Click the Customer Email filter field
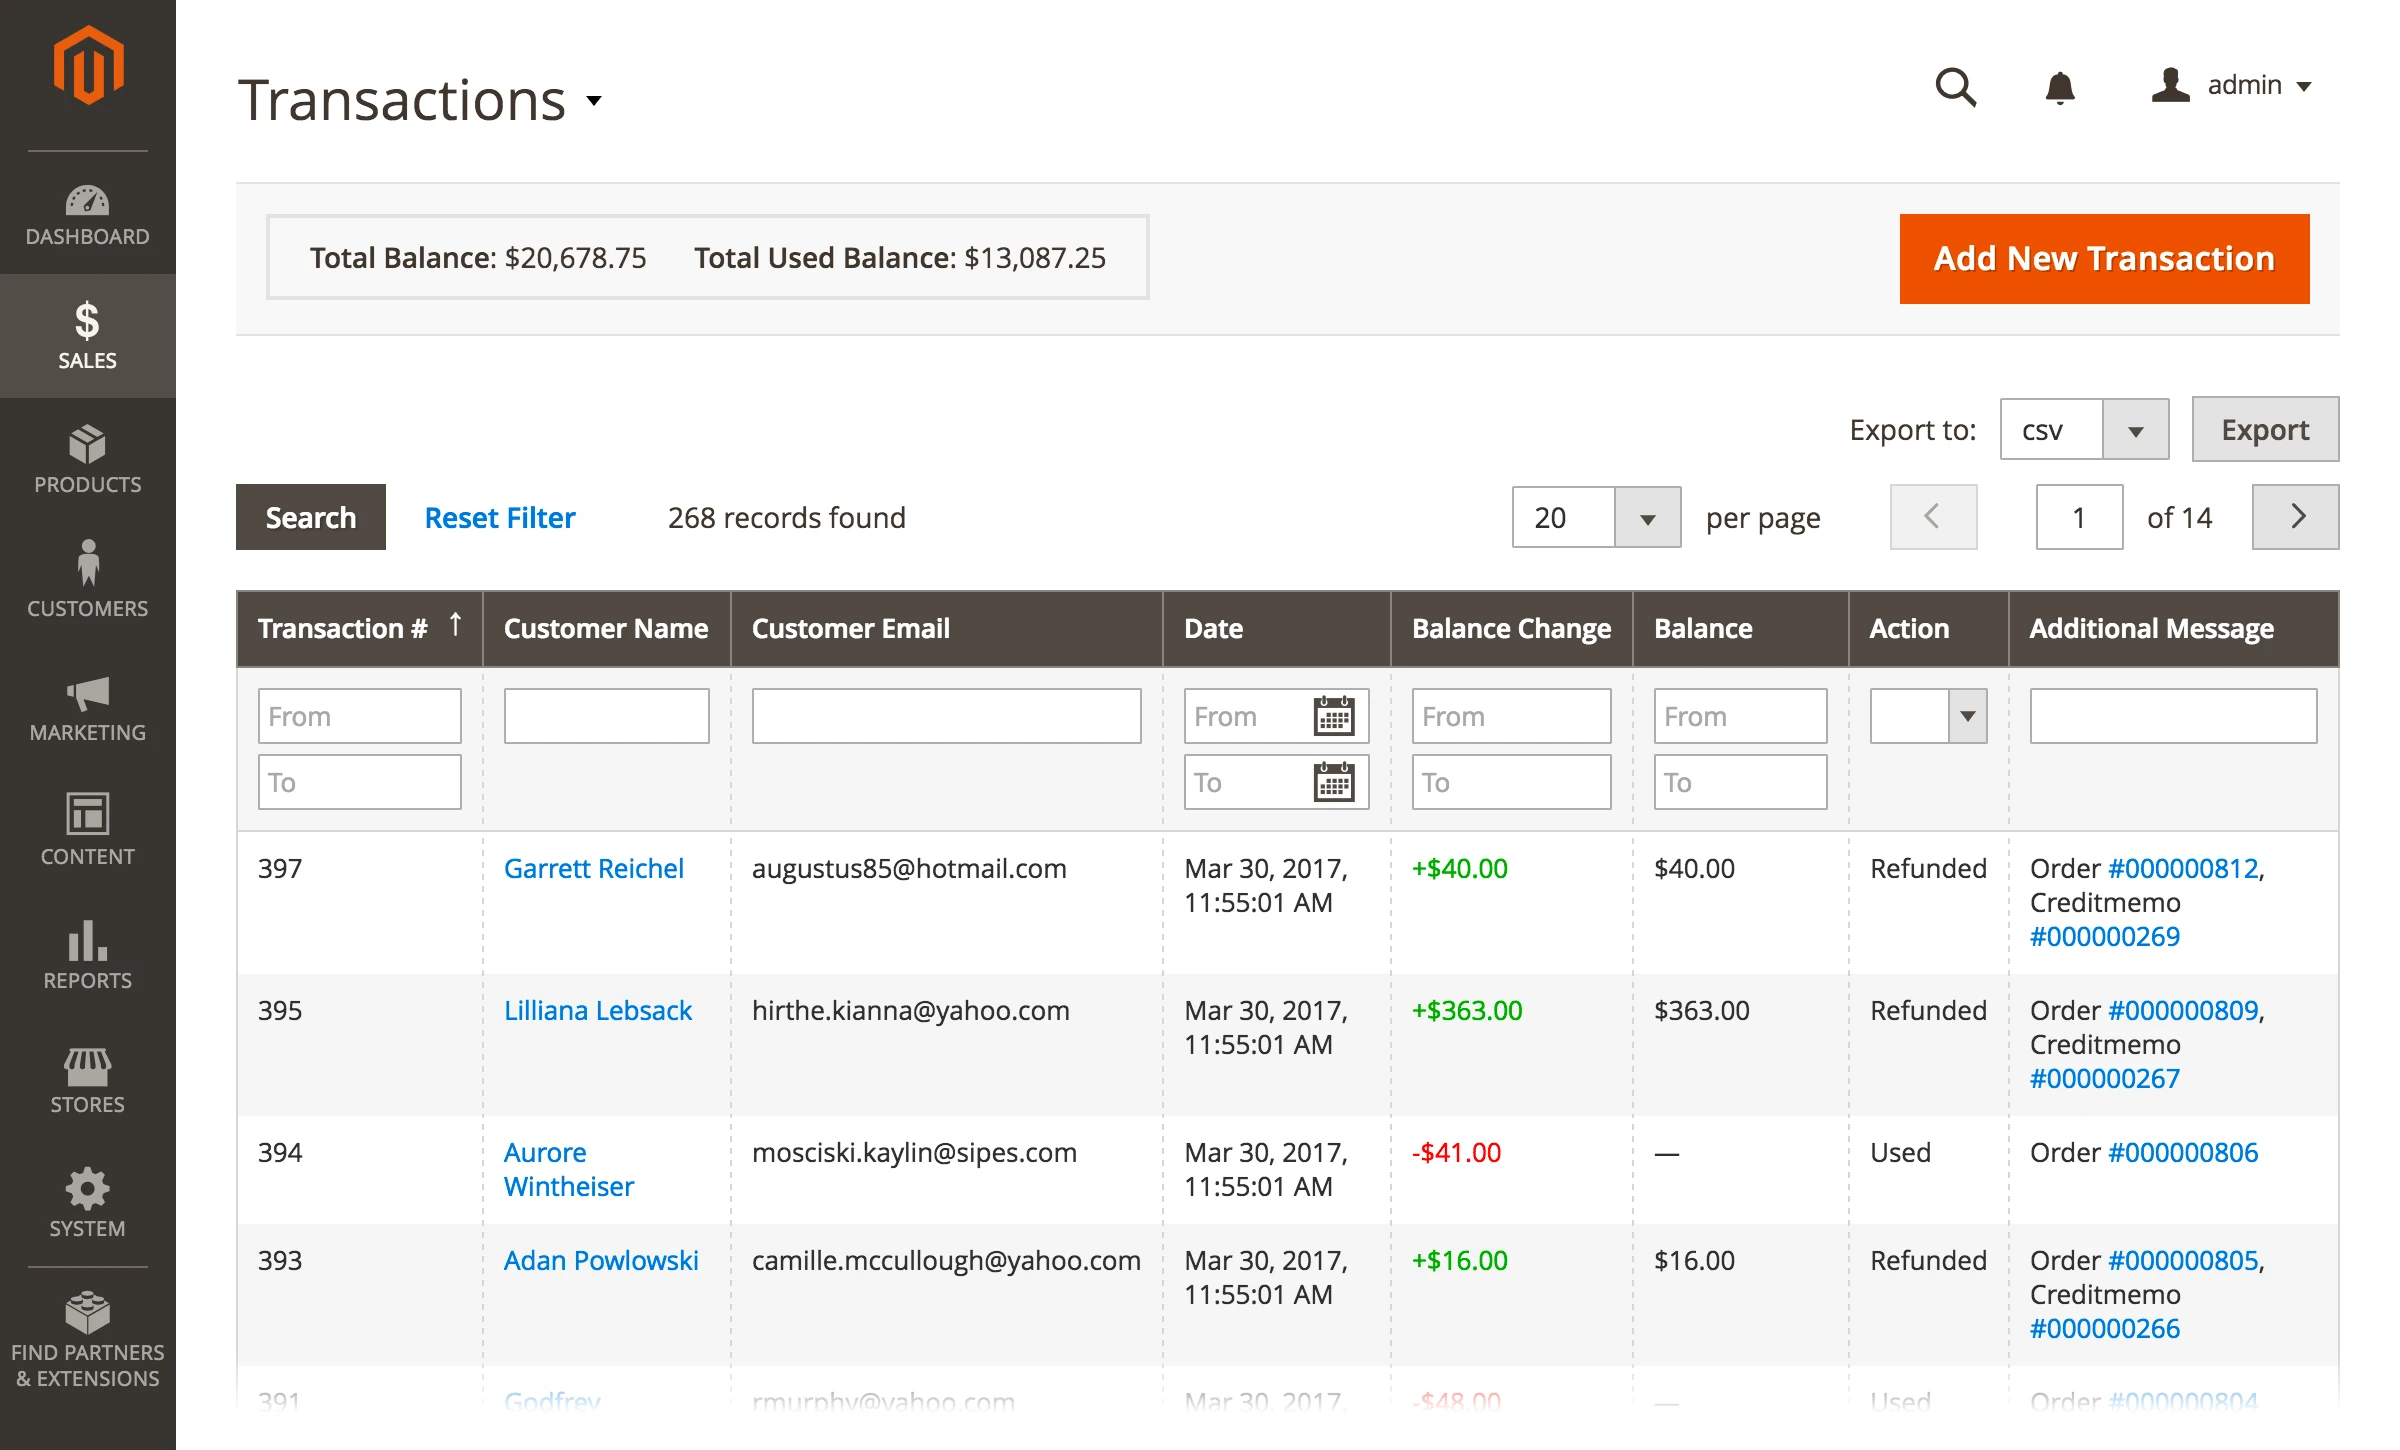The width and height of the screenshot is (2400, 1450). (946, 716)
